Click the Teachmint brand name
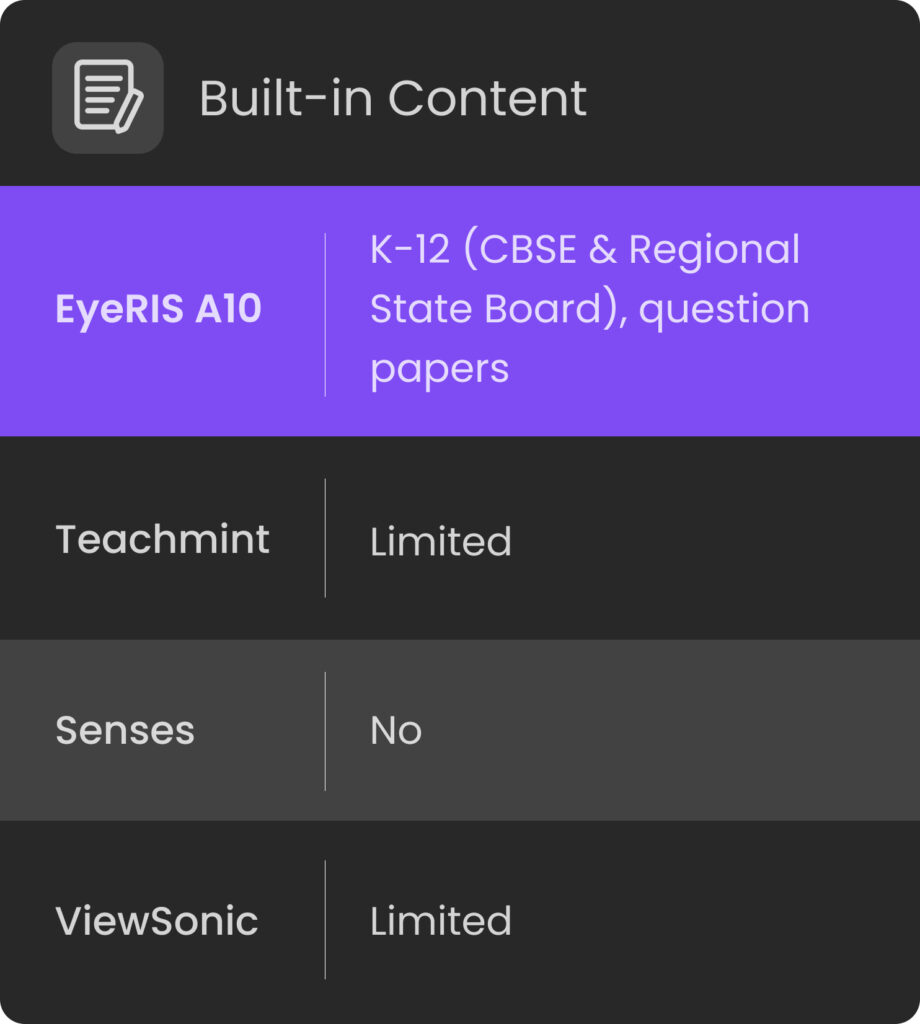Viewport: 920px width, 1024px height. tap(162, 540)
